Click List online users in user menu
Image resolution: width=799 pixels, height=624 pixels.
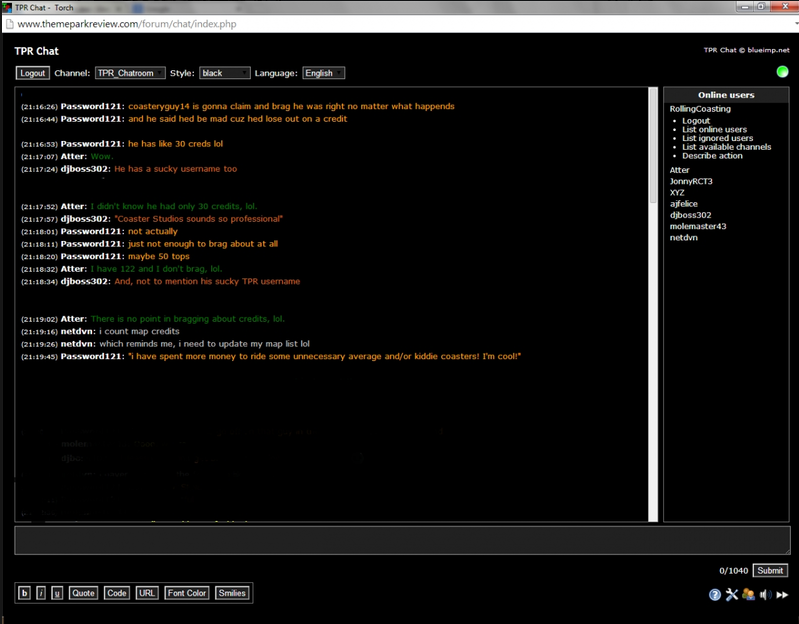pyautogui.click(x=714, y=130)
